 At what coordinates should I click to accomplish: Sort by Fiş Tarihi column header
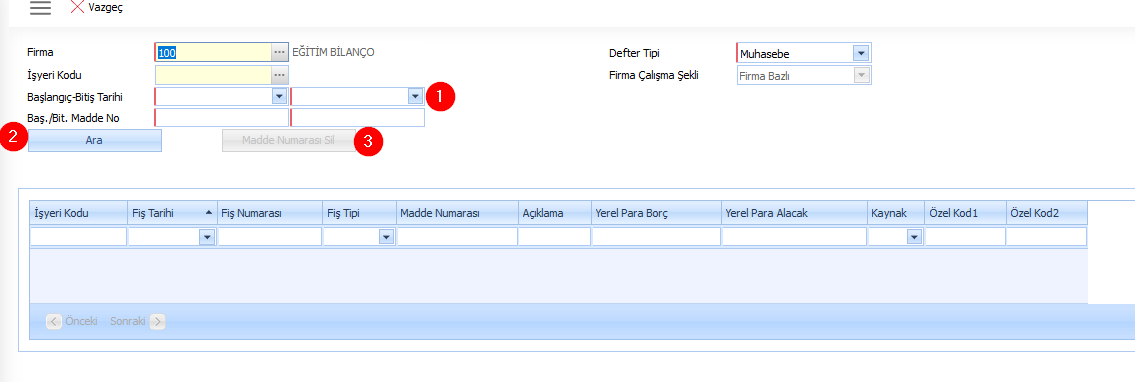(172, 213)
